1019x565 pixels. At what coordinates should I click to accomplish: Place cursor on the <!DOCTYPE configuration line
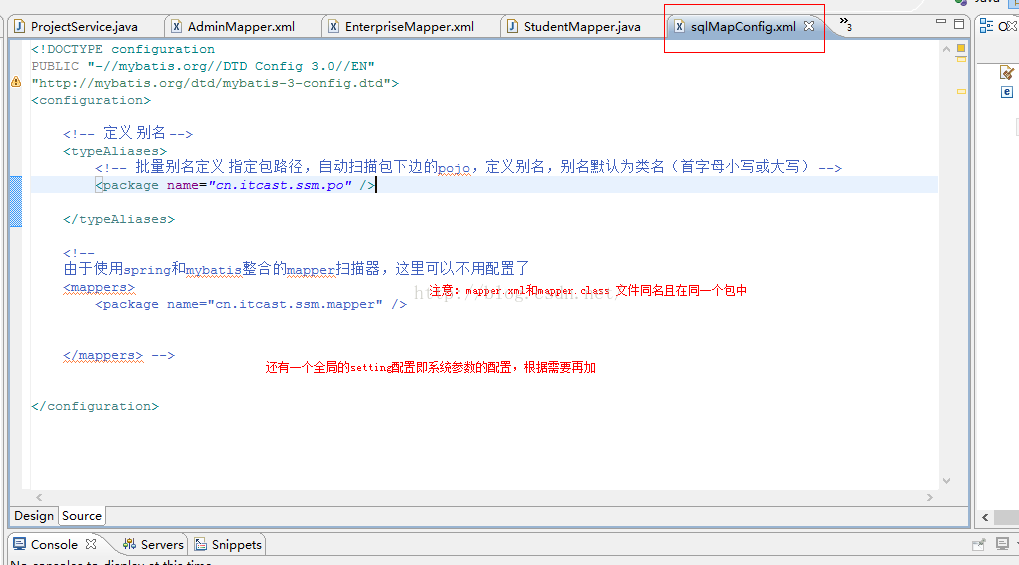click(123, 49)
